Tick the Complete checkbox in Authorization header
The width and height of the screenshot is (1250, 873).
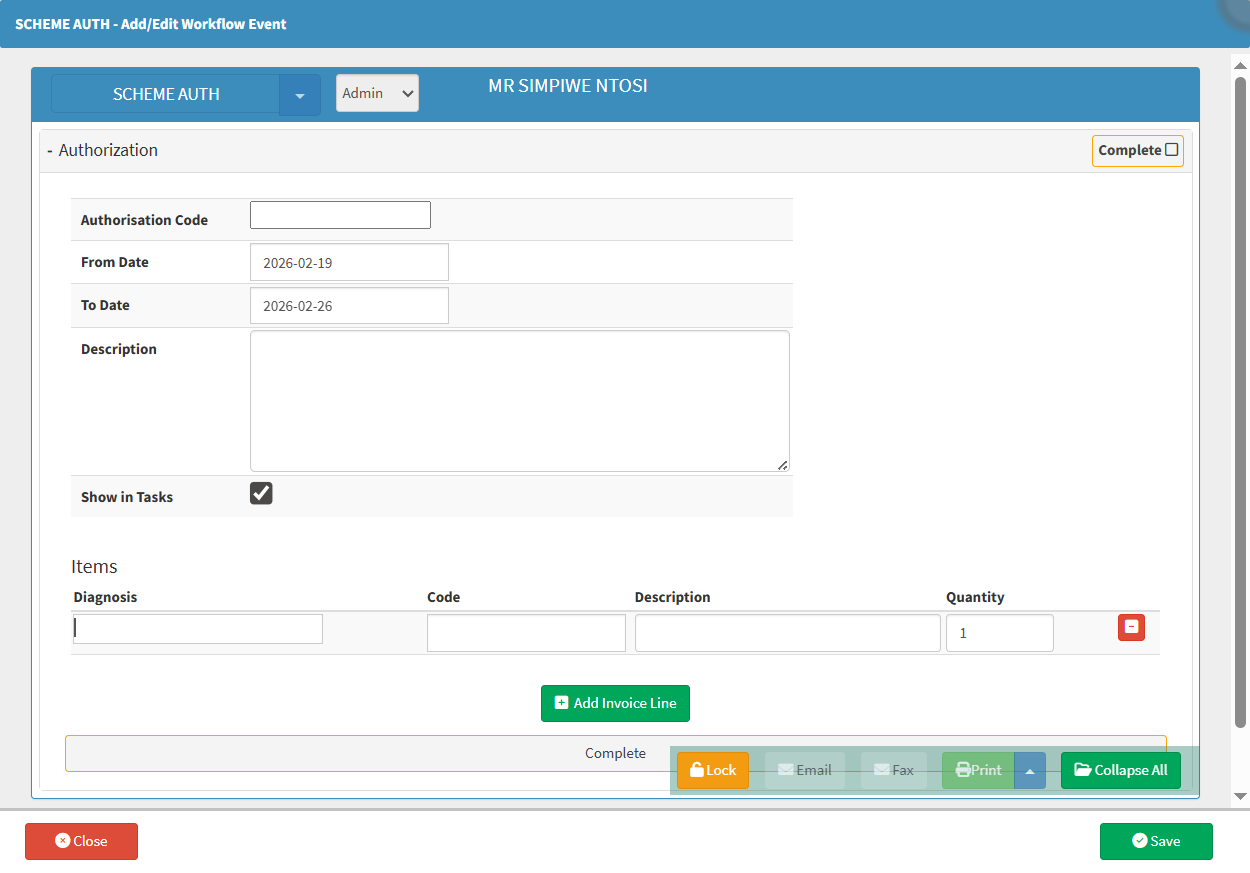click(1172, 150)
